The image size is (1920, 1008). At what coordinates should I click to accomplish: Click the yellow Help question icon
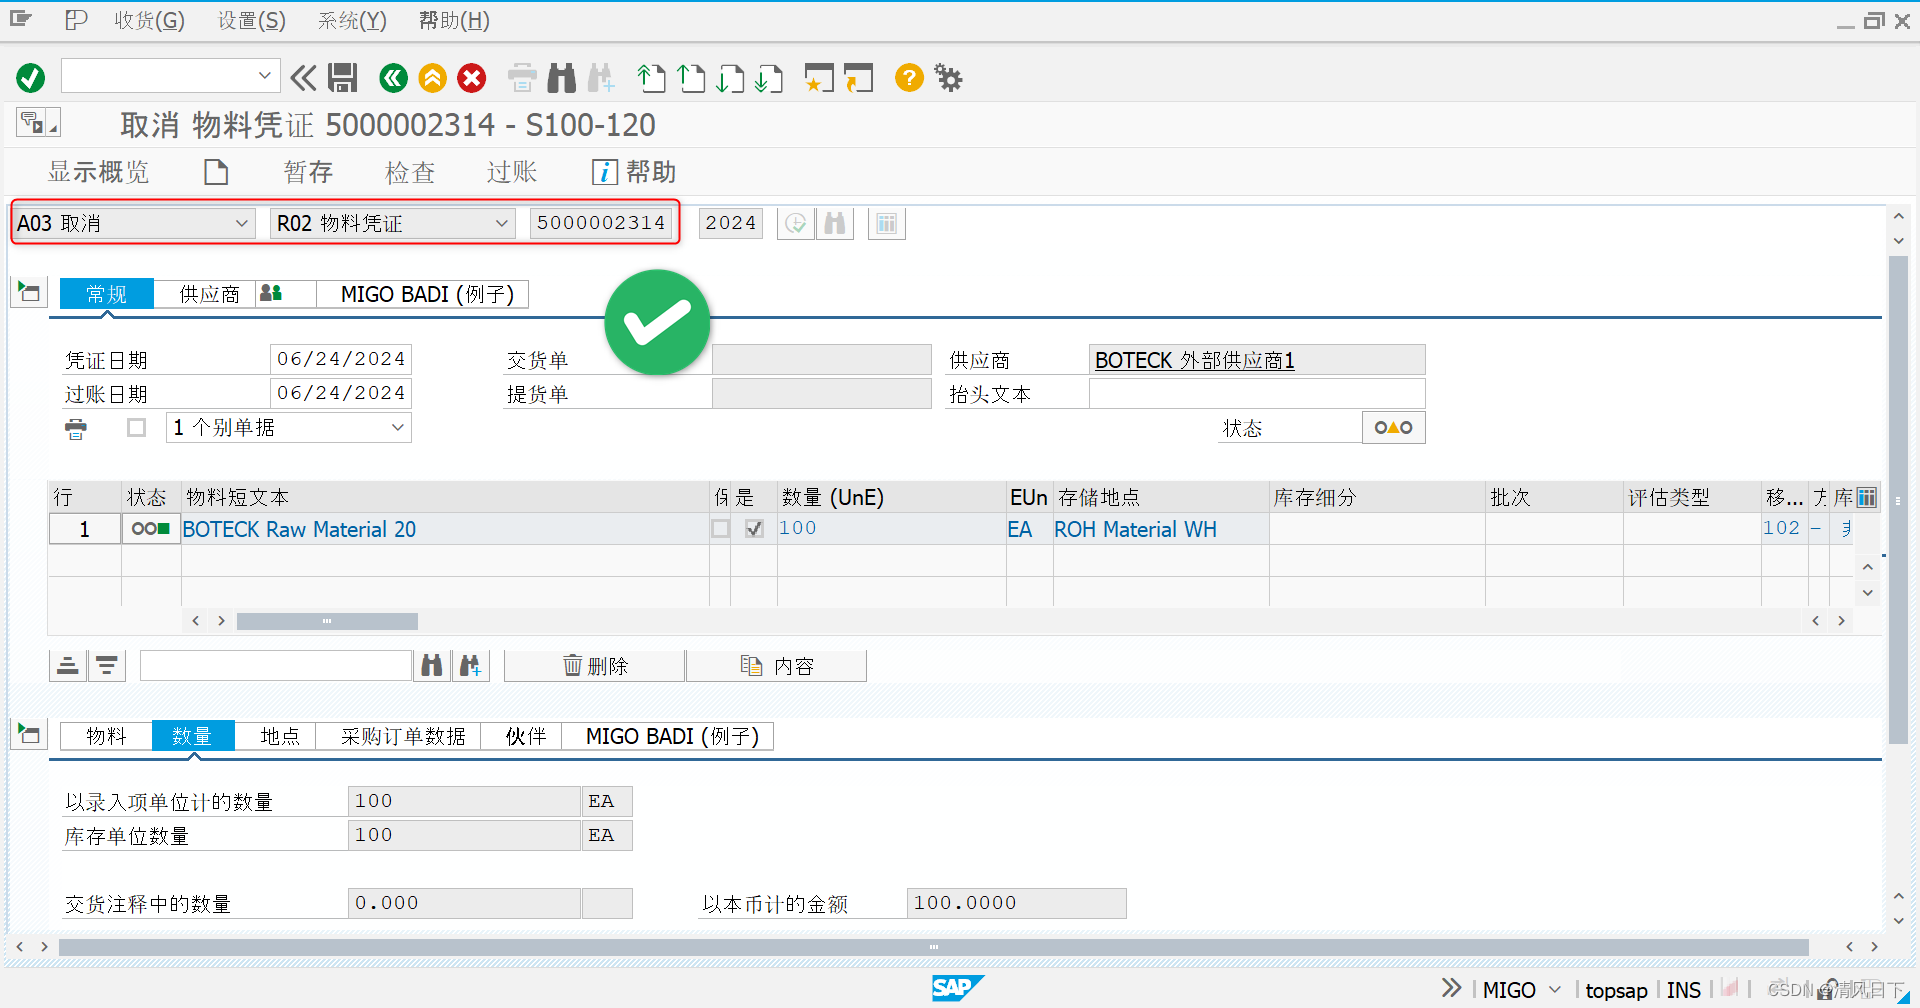click(x=909, y=77)
